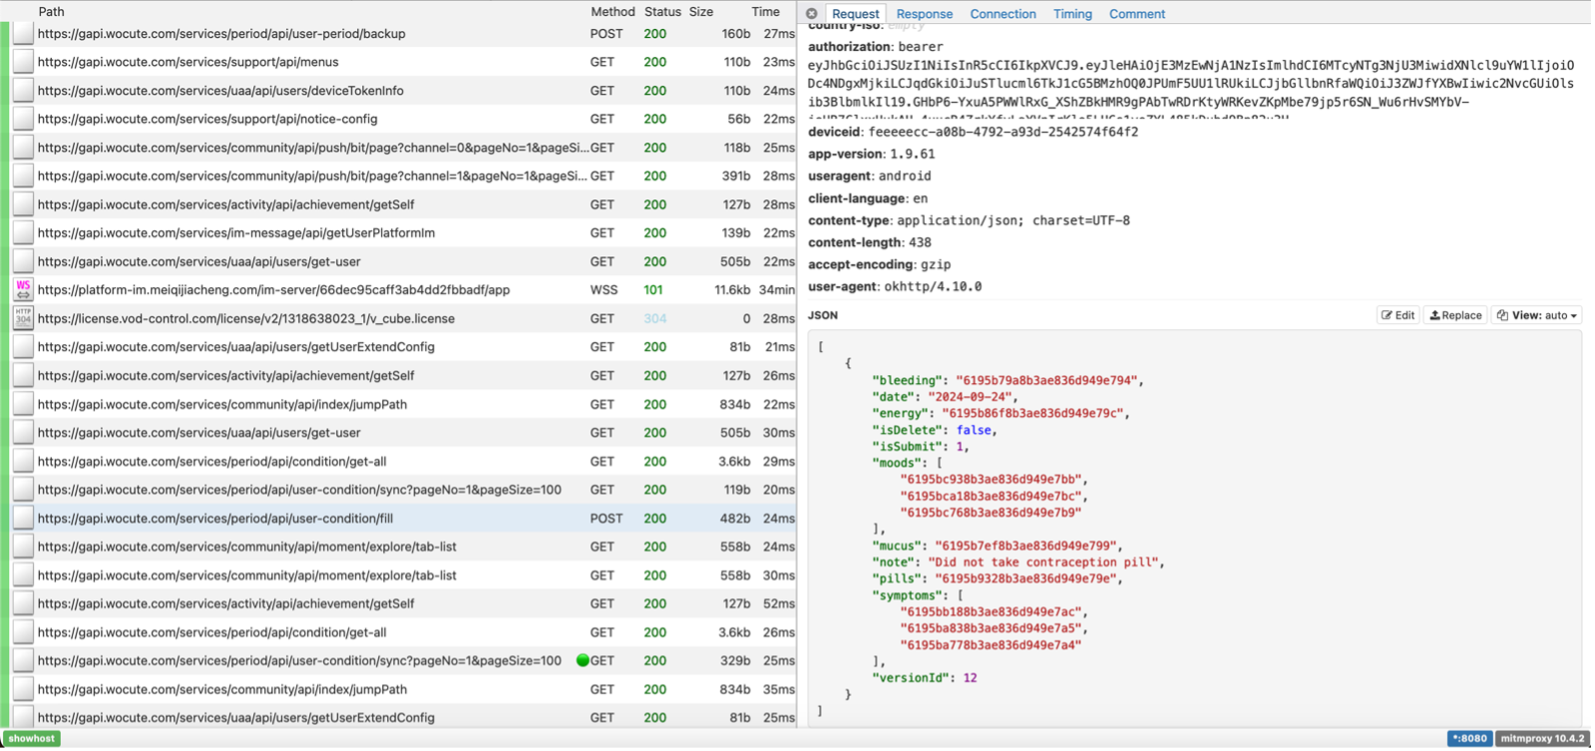Show the Connection tab
The width and height of the screenshot is (1595, 751).
click(1002, 14)
